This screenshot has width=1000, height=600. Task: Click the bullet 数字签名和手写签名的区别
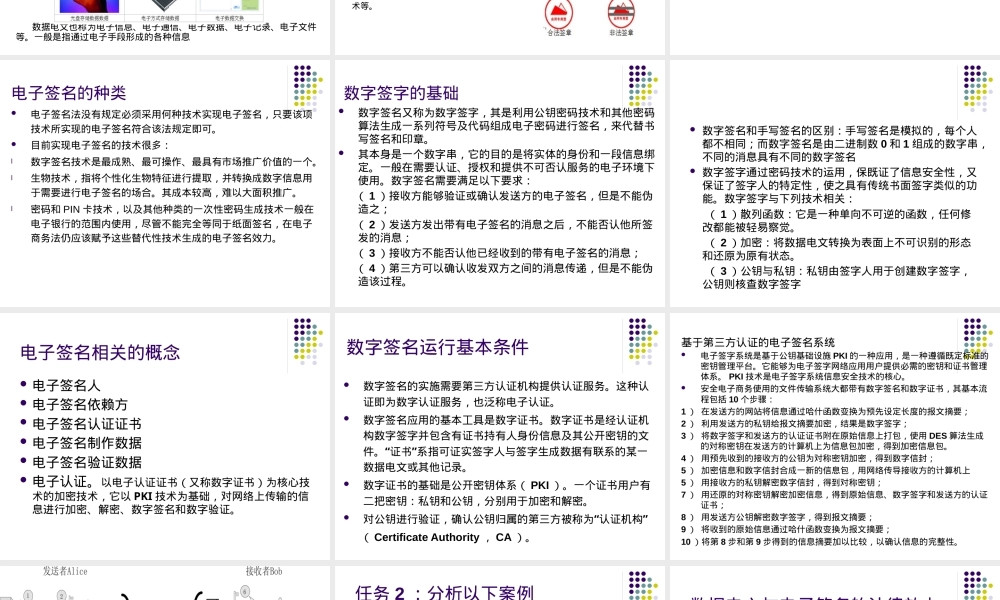click(x=845, y=144)
